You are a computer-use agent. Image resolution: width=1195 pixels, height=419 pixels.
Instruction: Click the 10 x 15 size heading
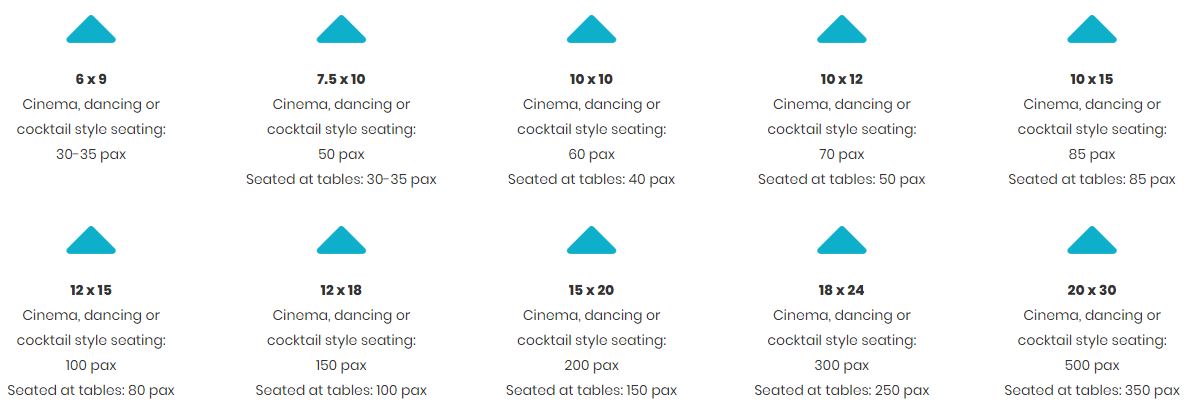click(1092, 79)
